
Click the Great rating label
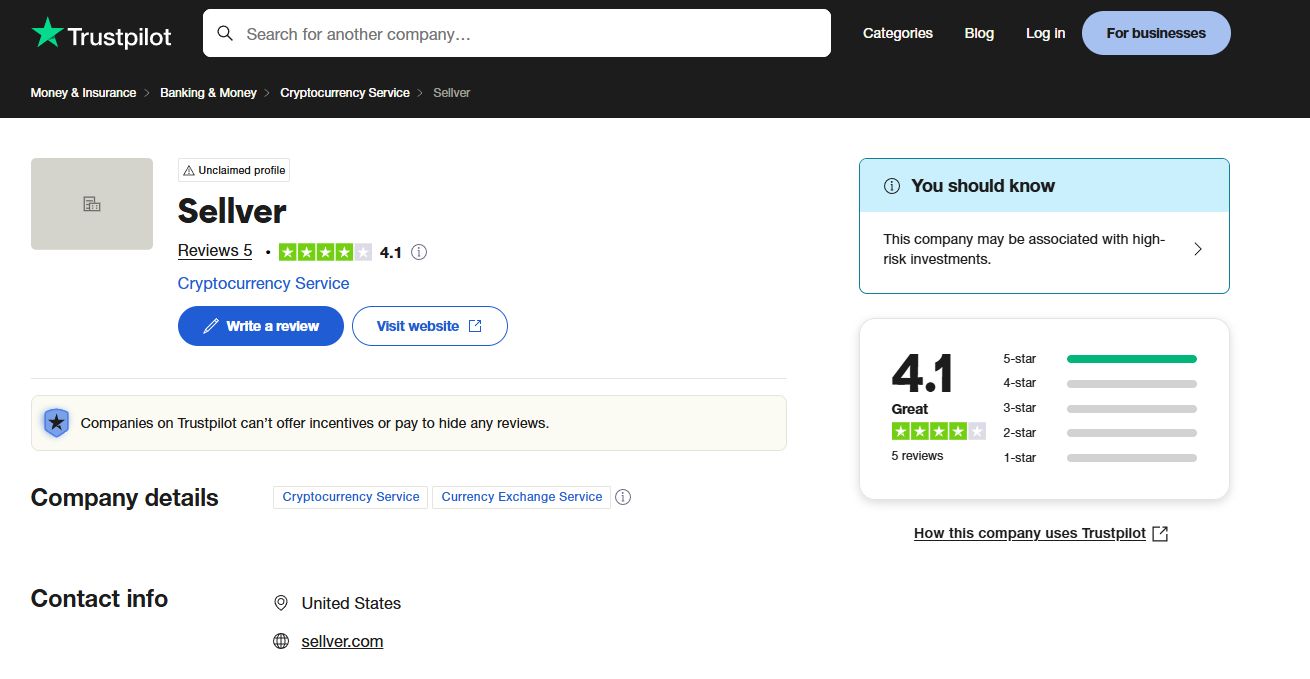click(910, 409)
